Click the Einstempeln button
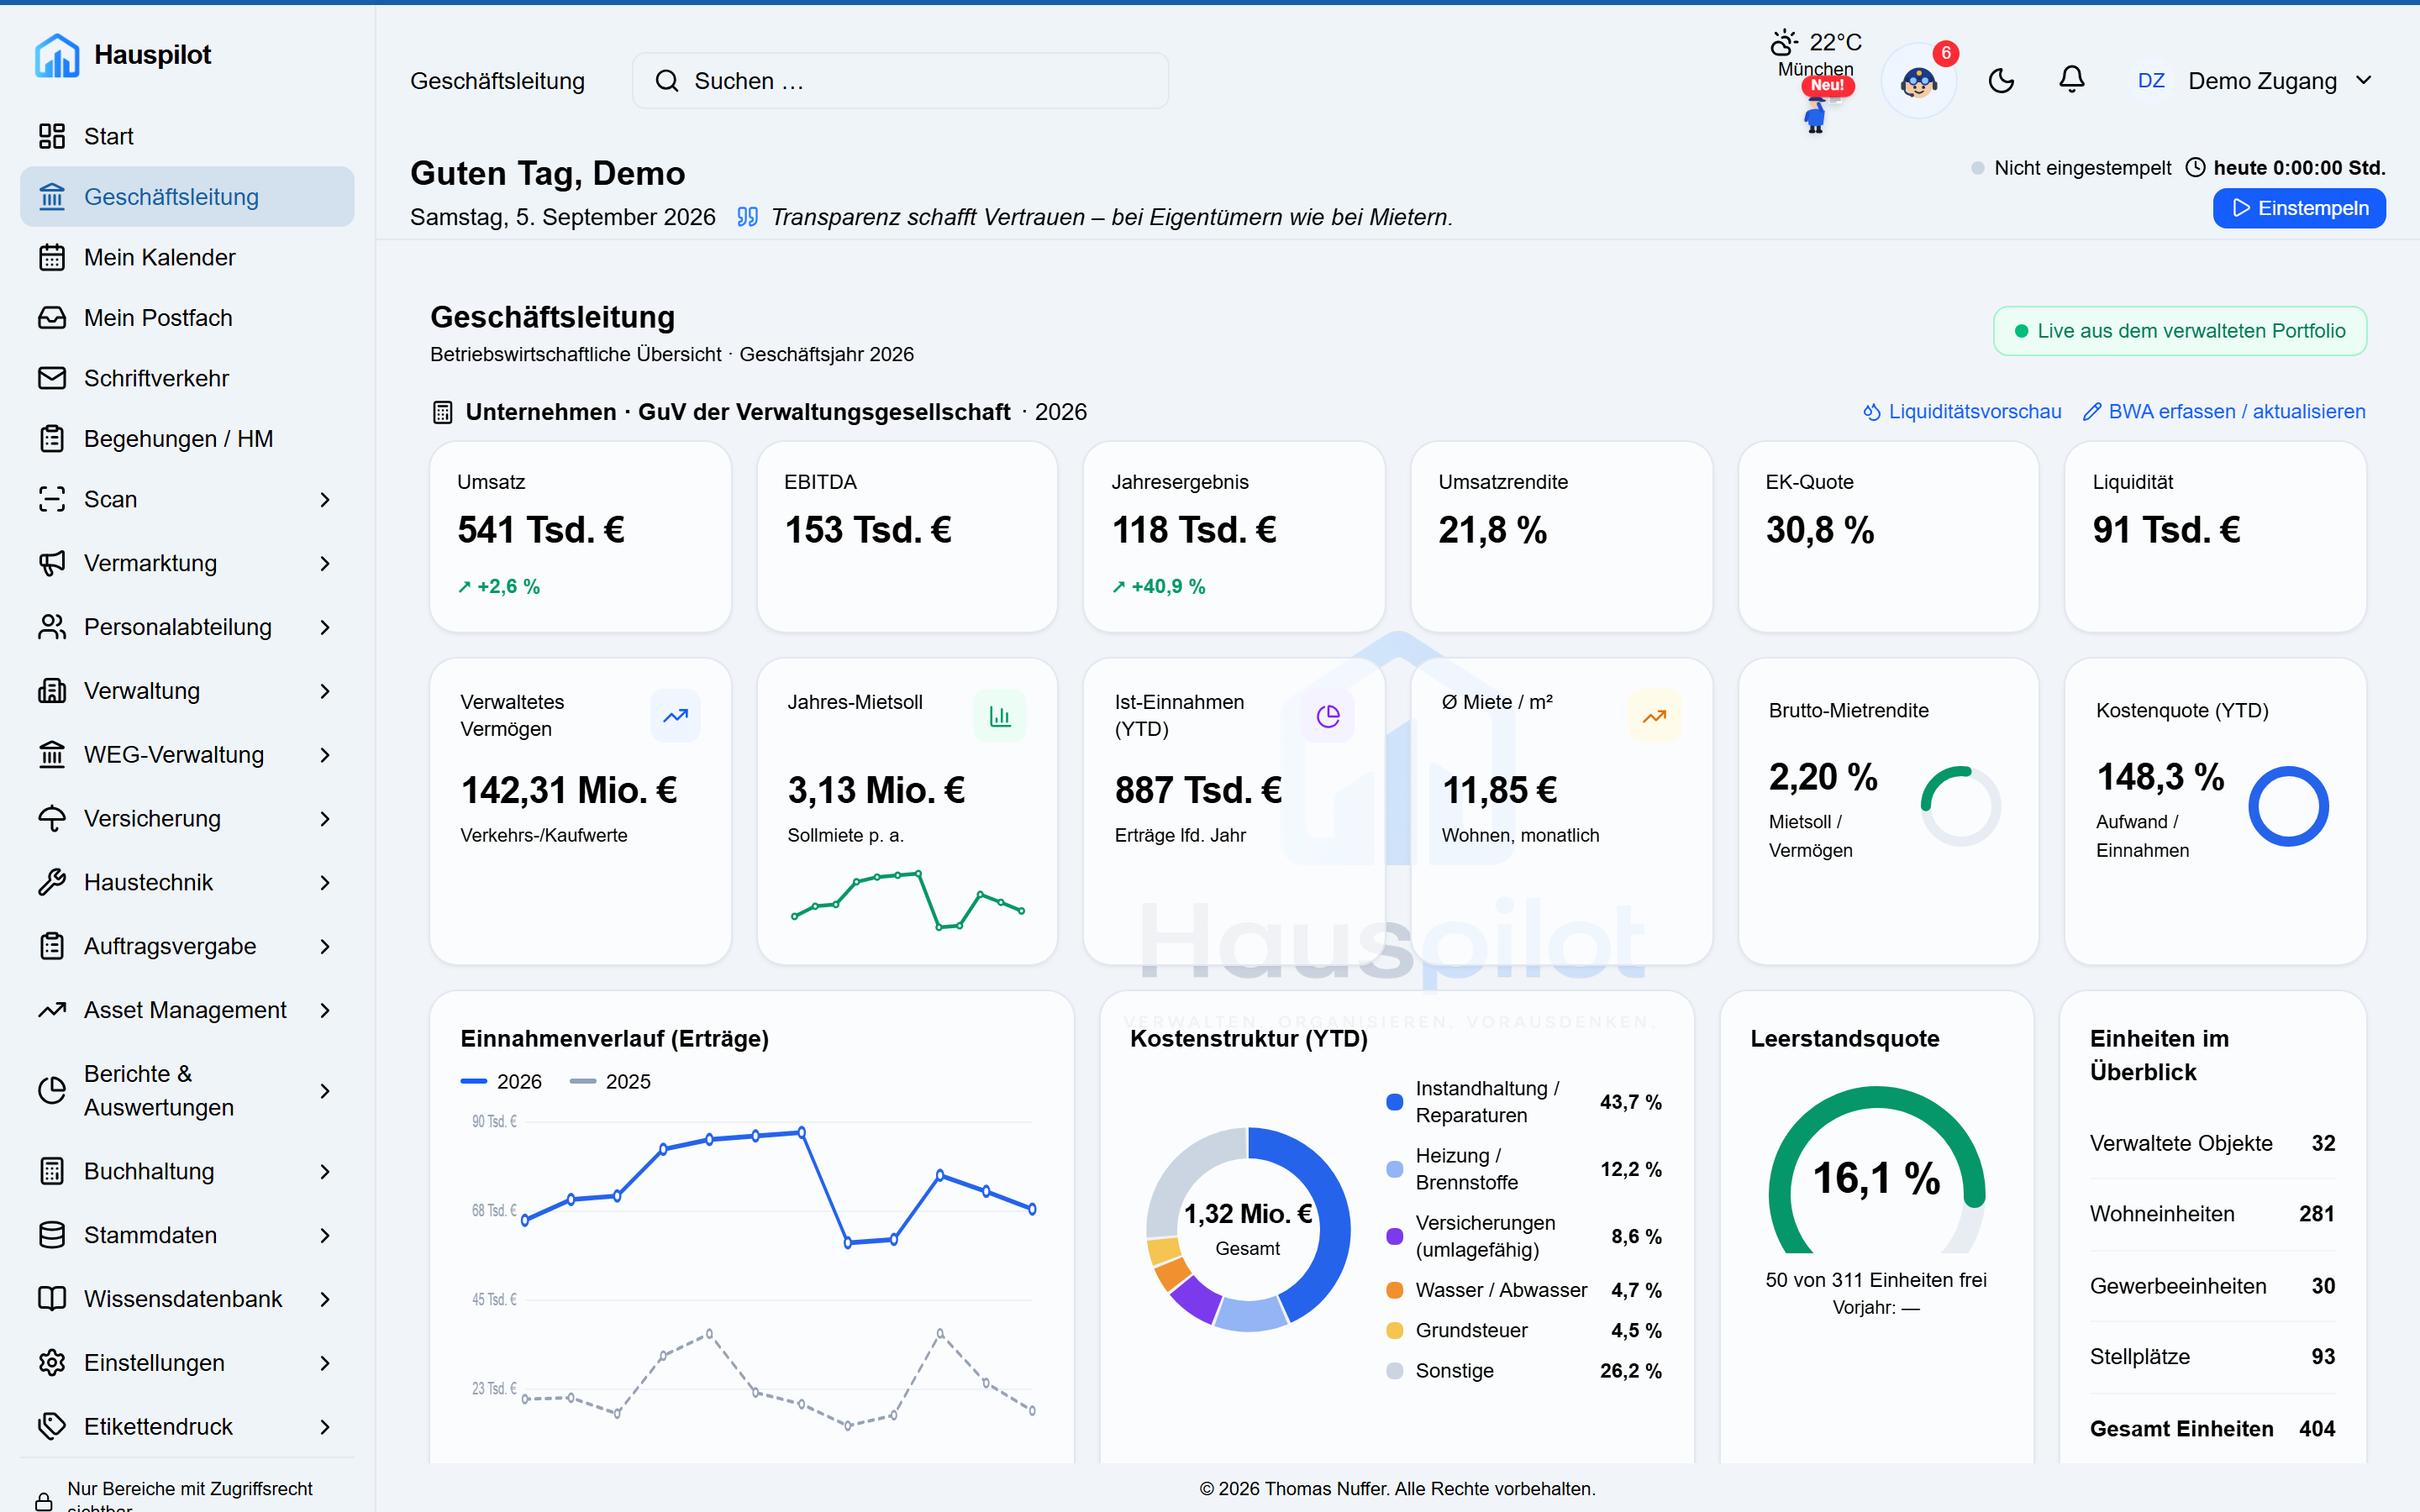Image resolution: width=2420 pixels, height=1512 pixels. click(2299, 208)
